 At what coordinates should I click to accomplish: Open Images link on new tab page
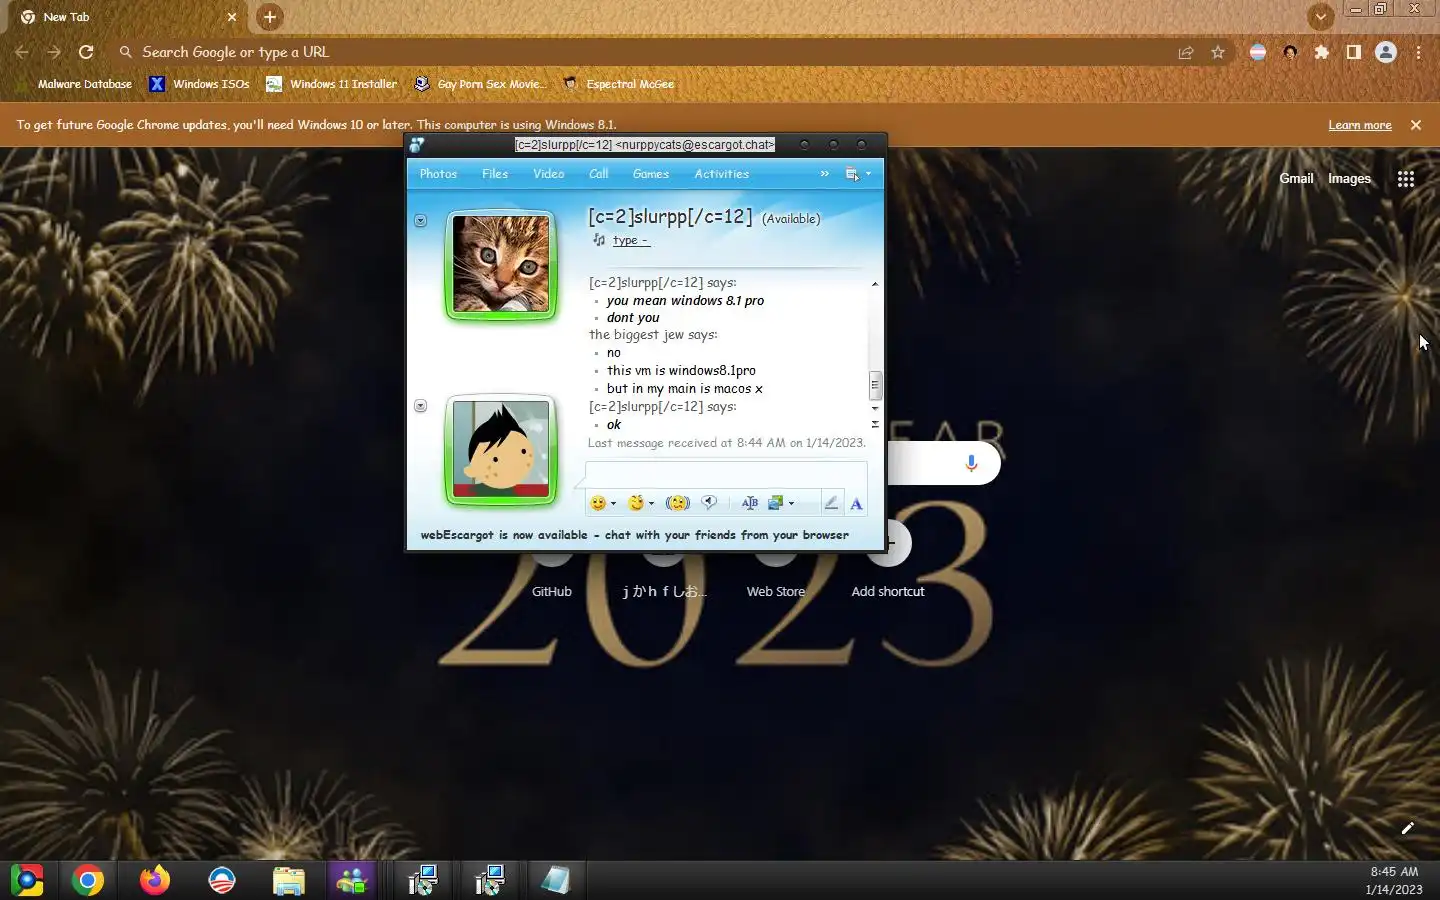1349,179
